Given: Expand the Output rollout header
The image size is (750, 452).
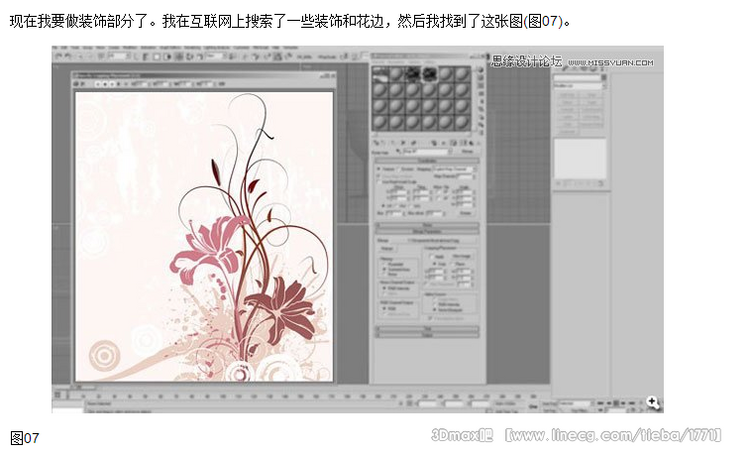Looking at the screenshot, I should point(427,335).
